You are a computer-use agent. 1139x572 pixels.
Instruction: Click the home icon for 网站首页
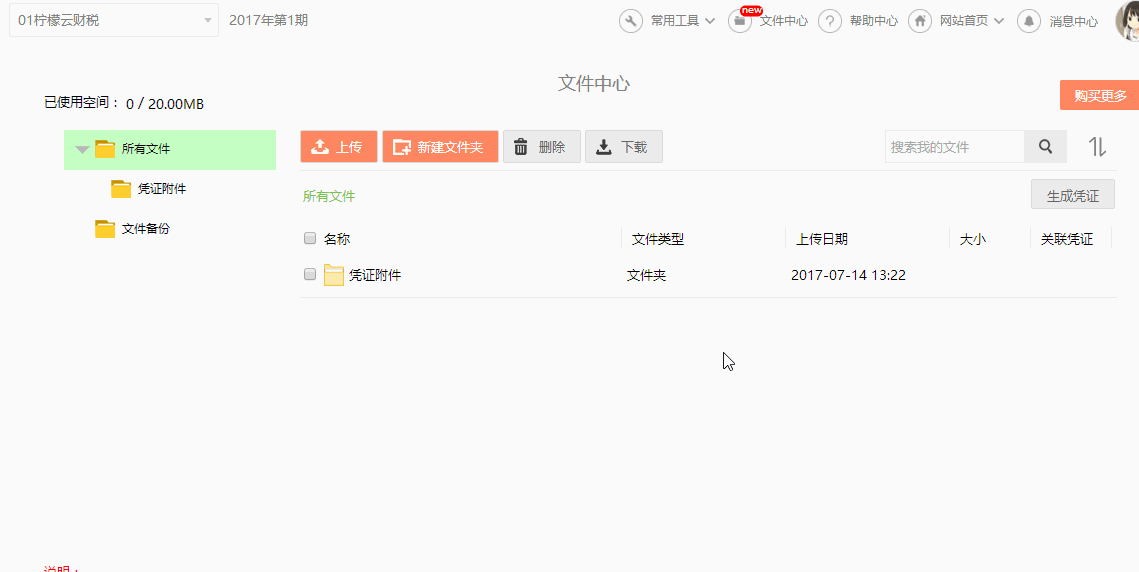(x=920, y=21)
